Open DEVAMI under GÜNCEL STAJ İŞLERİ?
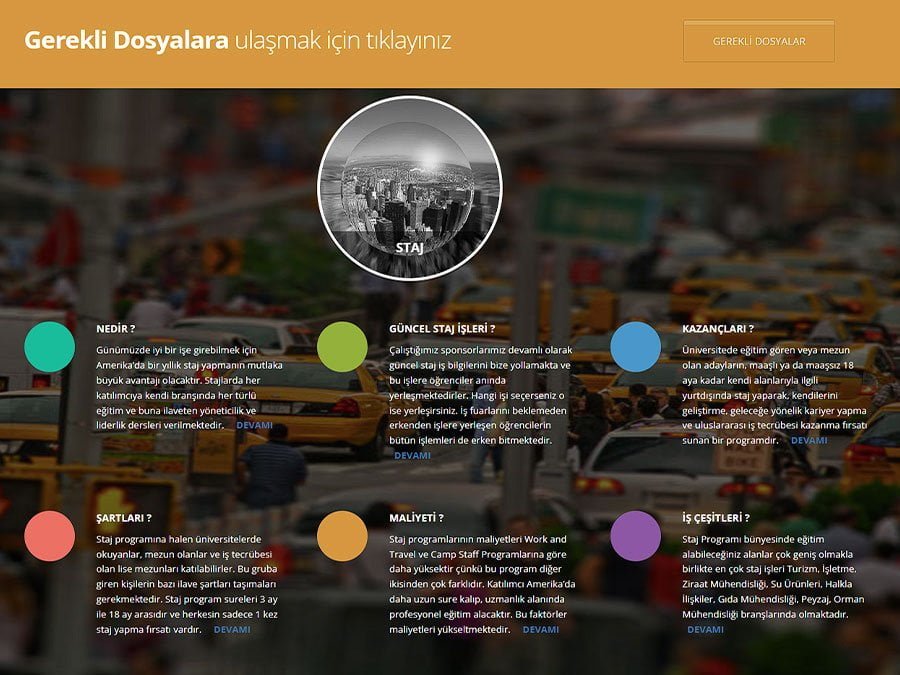Screen dimensions: 900x675 [411, 454]
